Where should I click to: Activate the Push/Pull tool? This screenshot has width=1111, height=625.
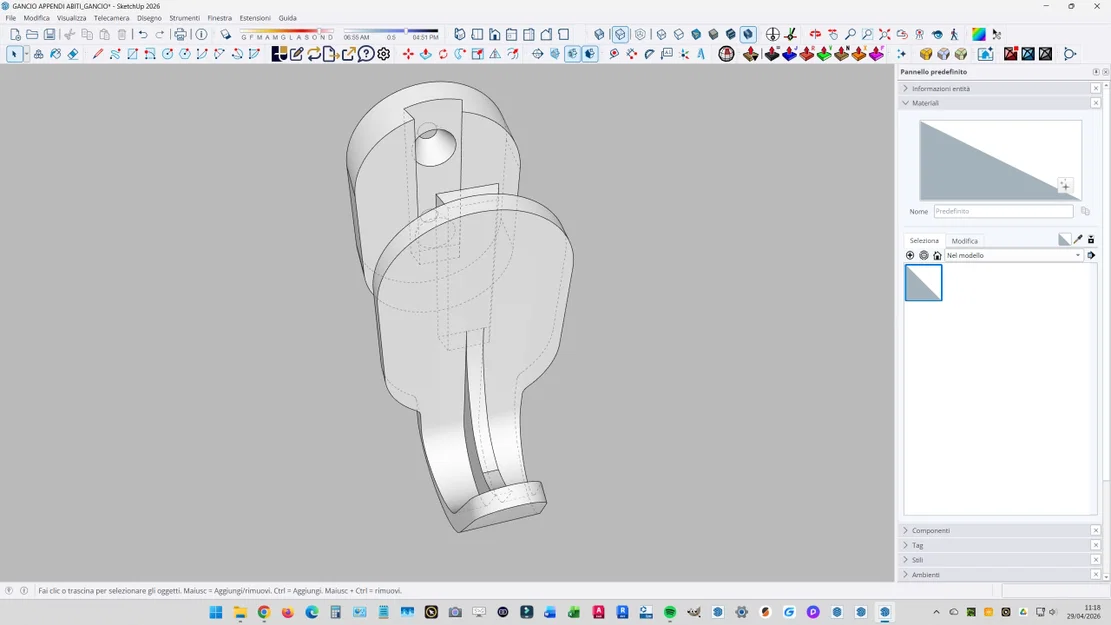tap(426, 54)
